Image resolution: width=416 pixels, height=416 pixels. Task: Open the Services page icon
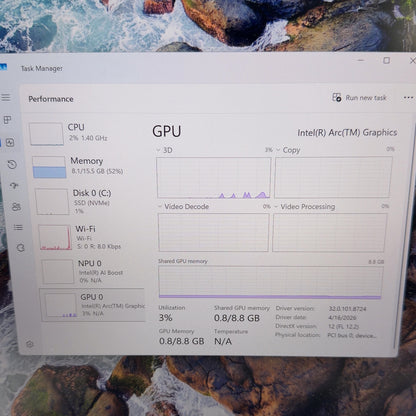pyautogui.click(x=21, y=248)
